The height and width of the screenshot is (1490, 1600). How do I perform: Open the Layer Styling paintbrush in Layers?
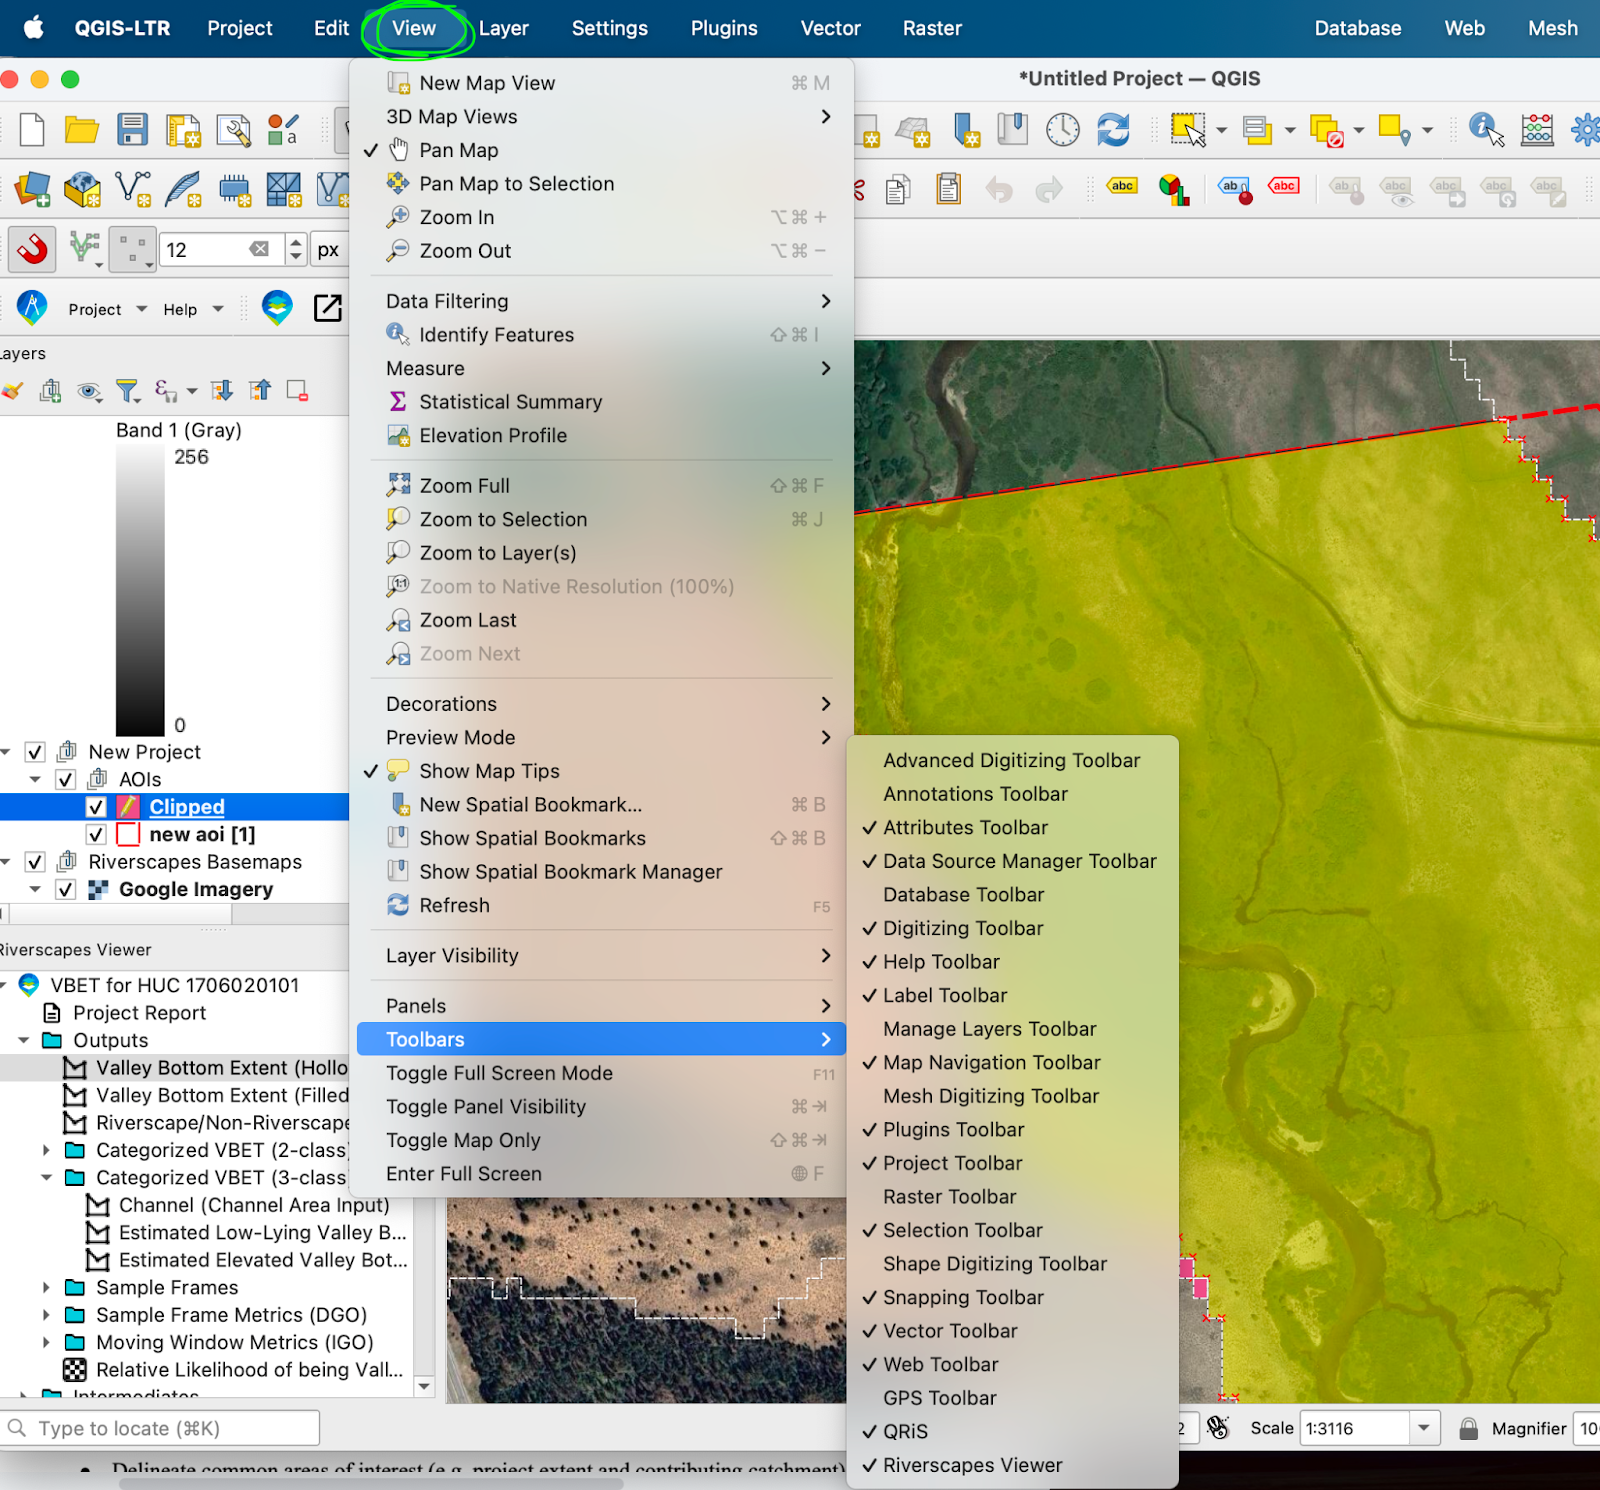click(x=12, y=391)
